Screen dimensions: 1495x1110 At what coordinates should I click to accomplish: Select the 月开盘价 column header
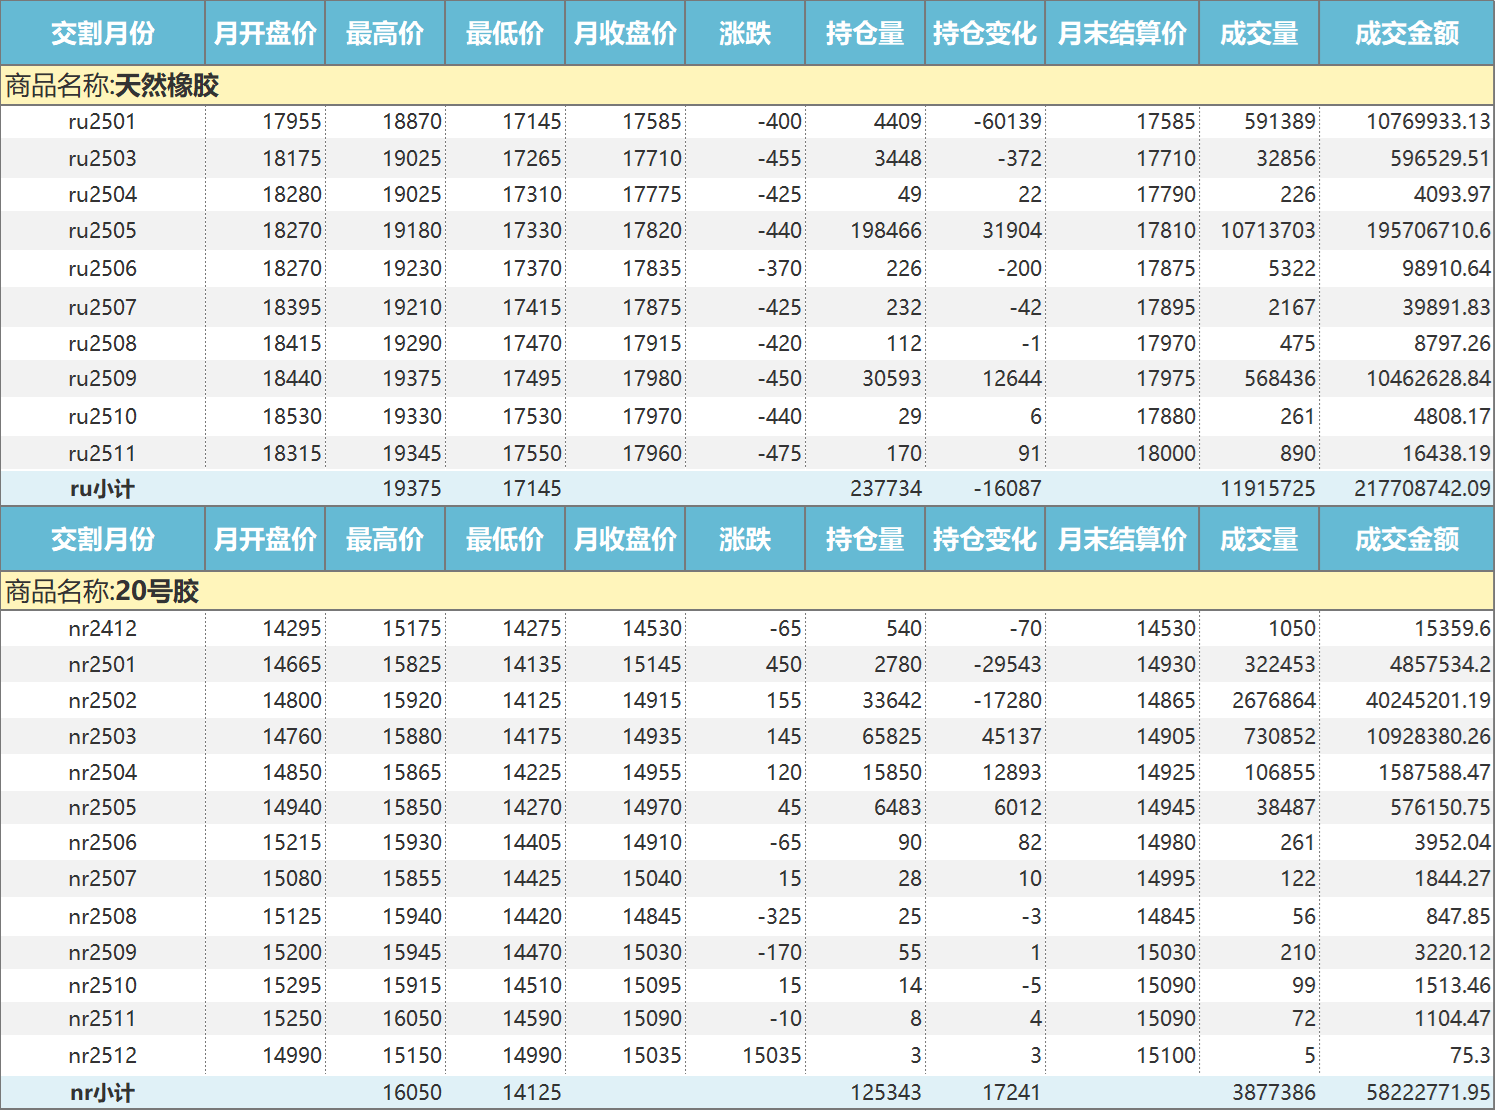coord(264,32)
